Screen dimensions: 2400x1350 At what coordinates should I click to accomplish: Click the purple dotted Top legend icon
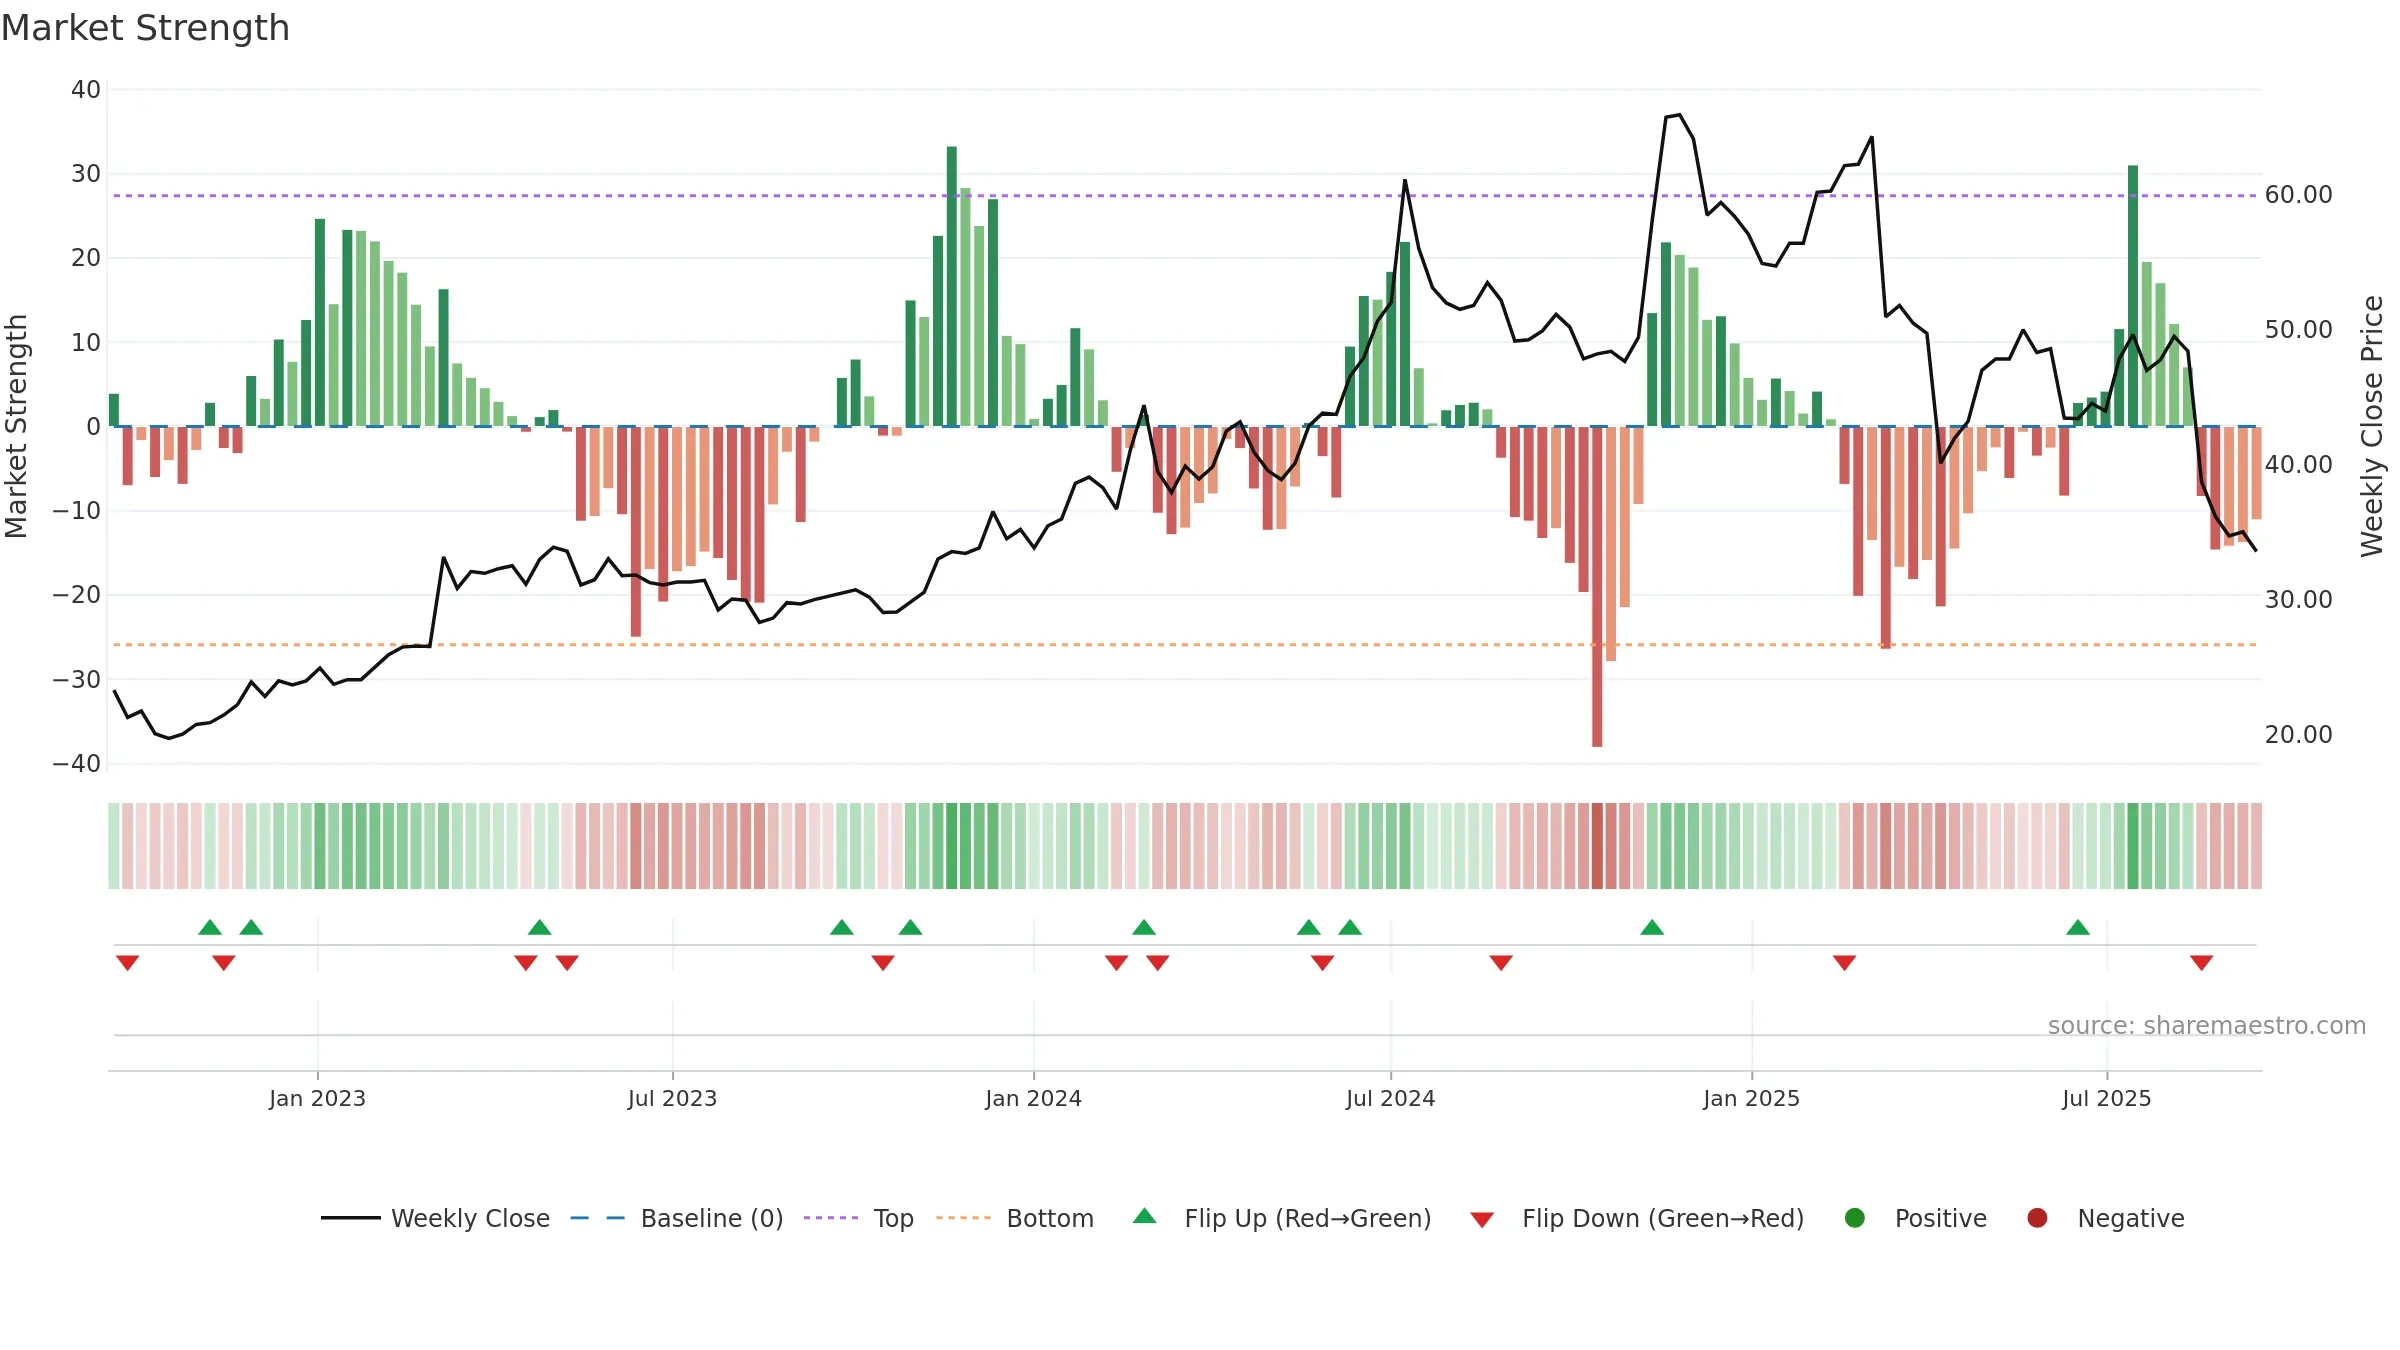tap(831, 1218)
